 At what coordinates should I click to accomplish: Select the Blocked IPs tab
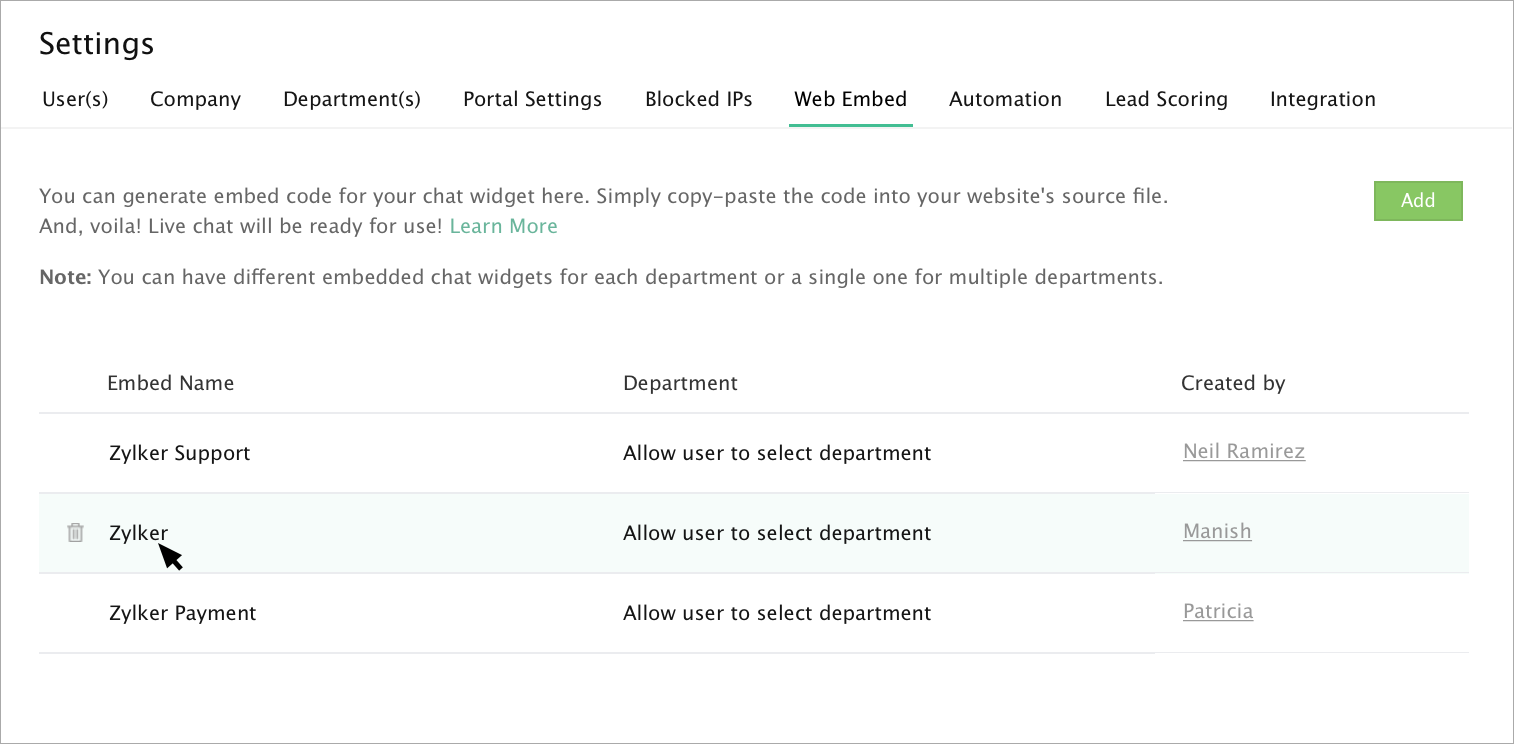(x=698, y=99)
